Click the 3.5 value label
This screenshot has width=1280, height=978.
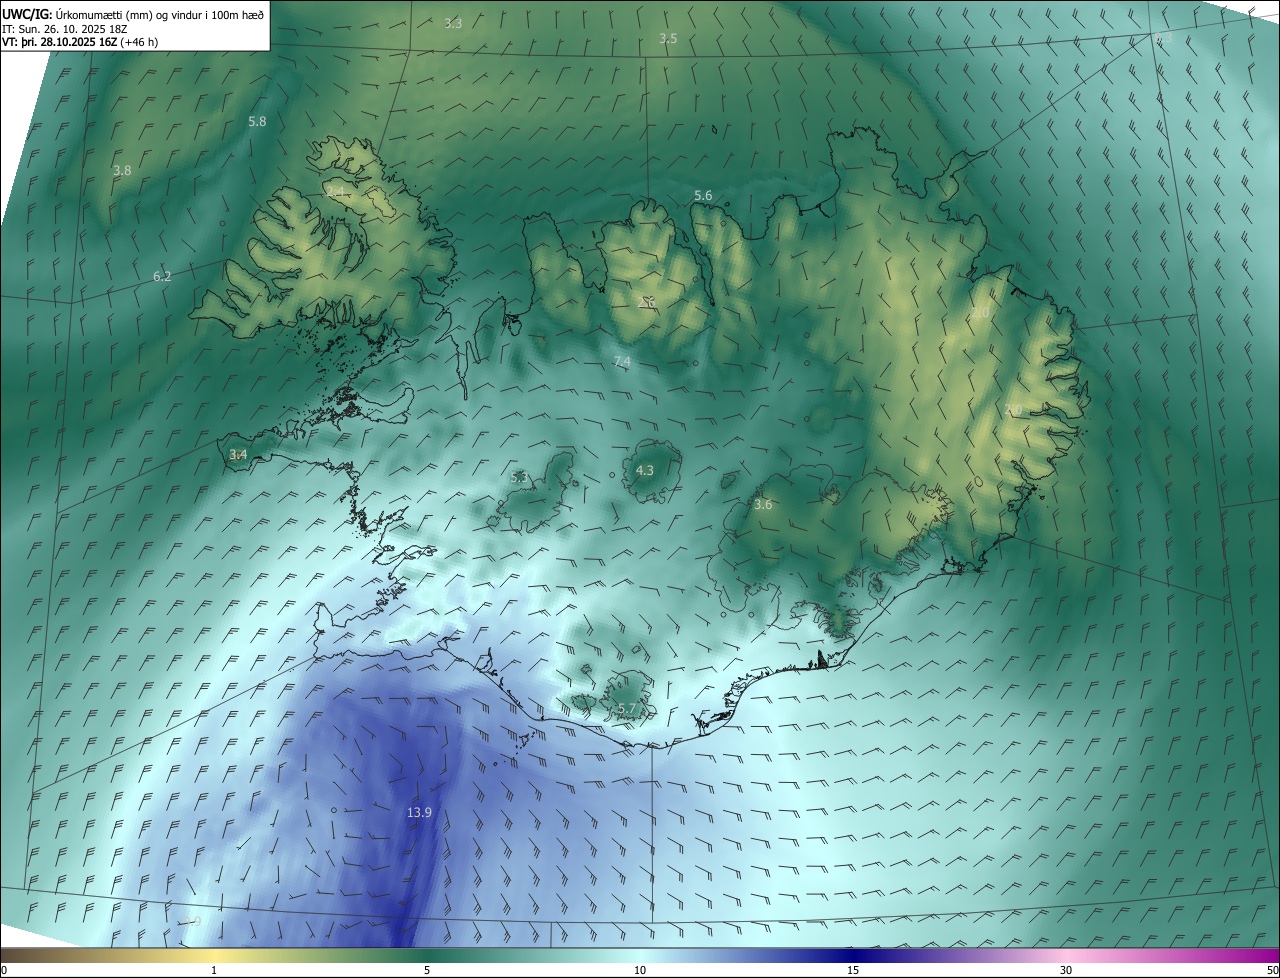pyautogui.click(x=668, y=39)
